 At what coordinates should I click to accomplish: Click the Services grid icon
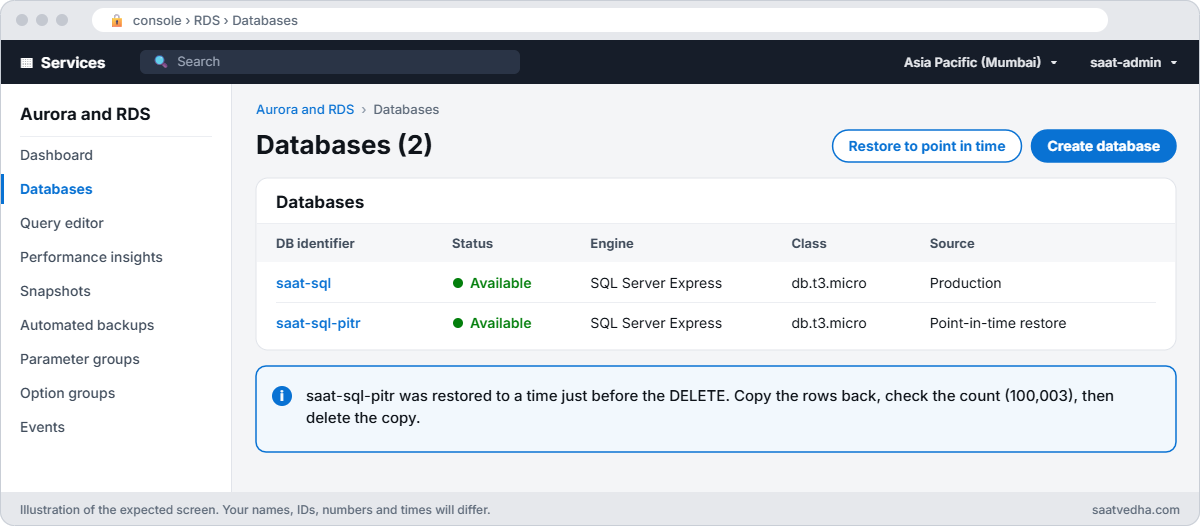pos(27,62)
